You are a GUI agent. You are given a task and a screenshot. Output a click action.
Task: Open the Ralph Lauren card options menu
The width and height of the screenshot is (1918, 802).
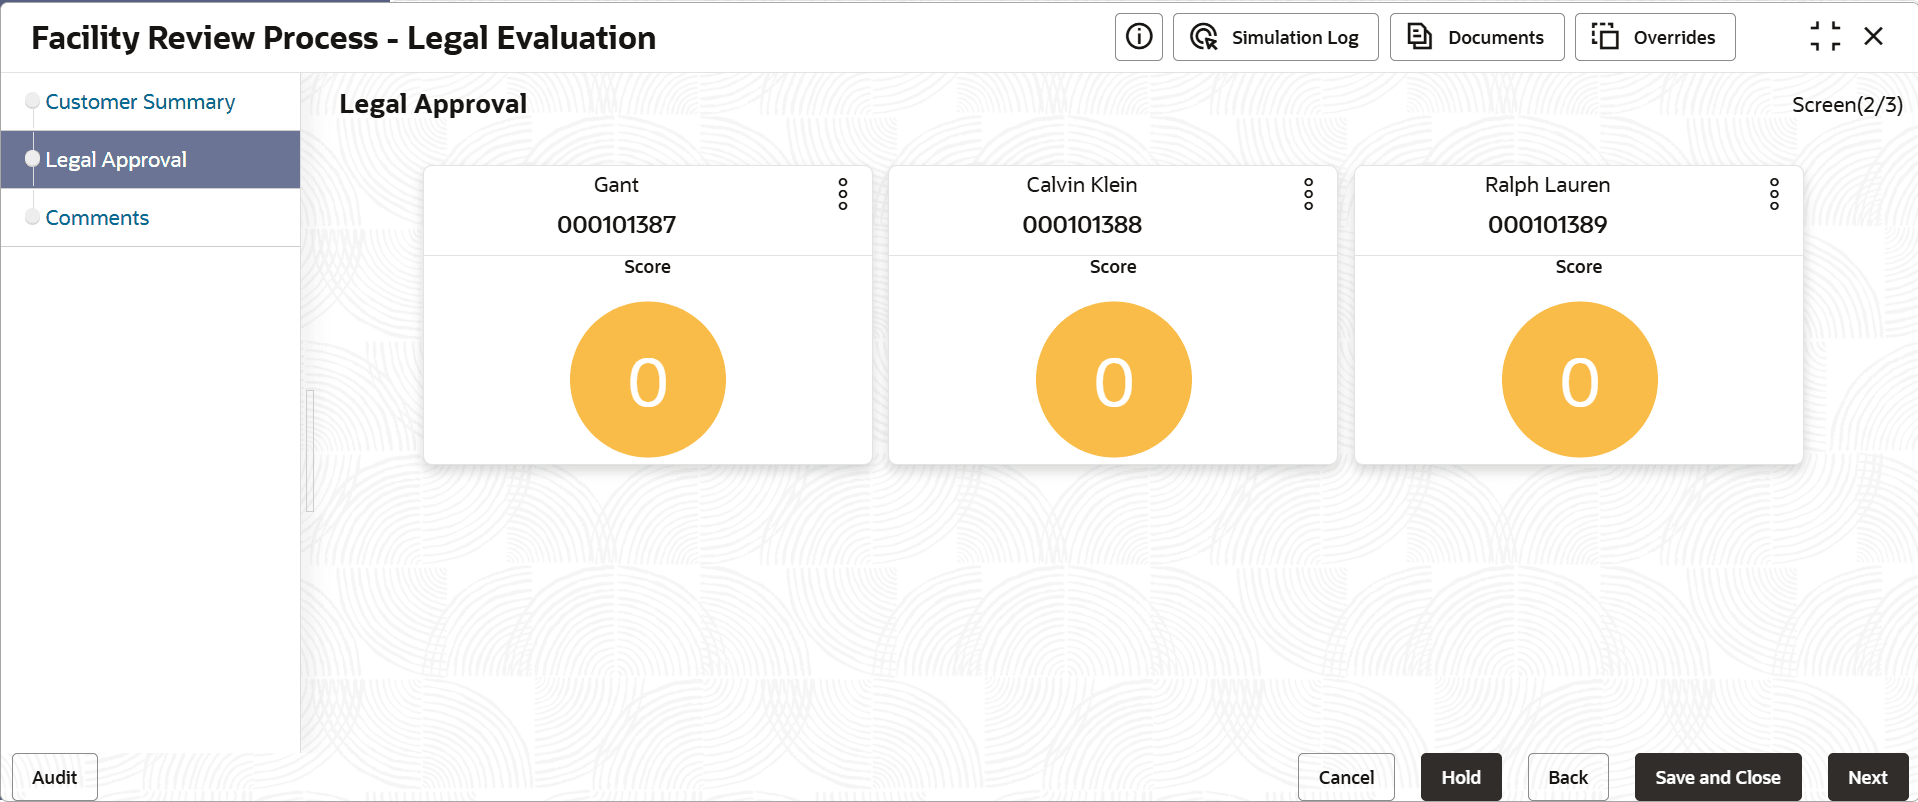click(1774, 194)
